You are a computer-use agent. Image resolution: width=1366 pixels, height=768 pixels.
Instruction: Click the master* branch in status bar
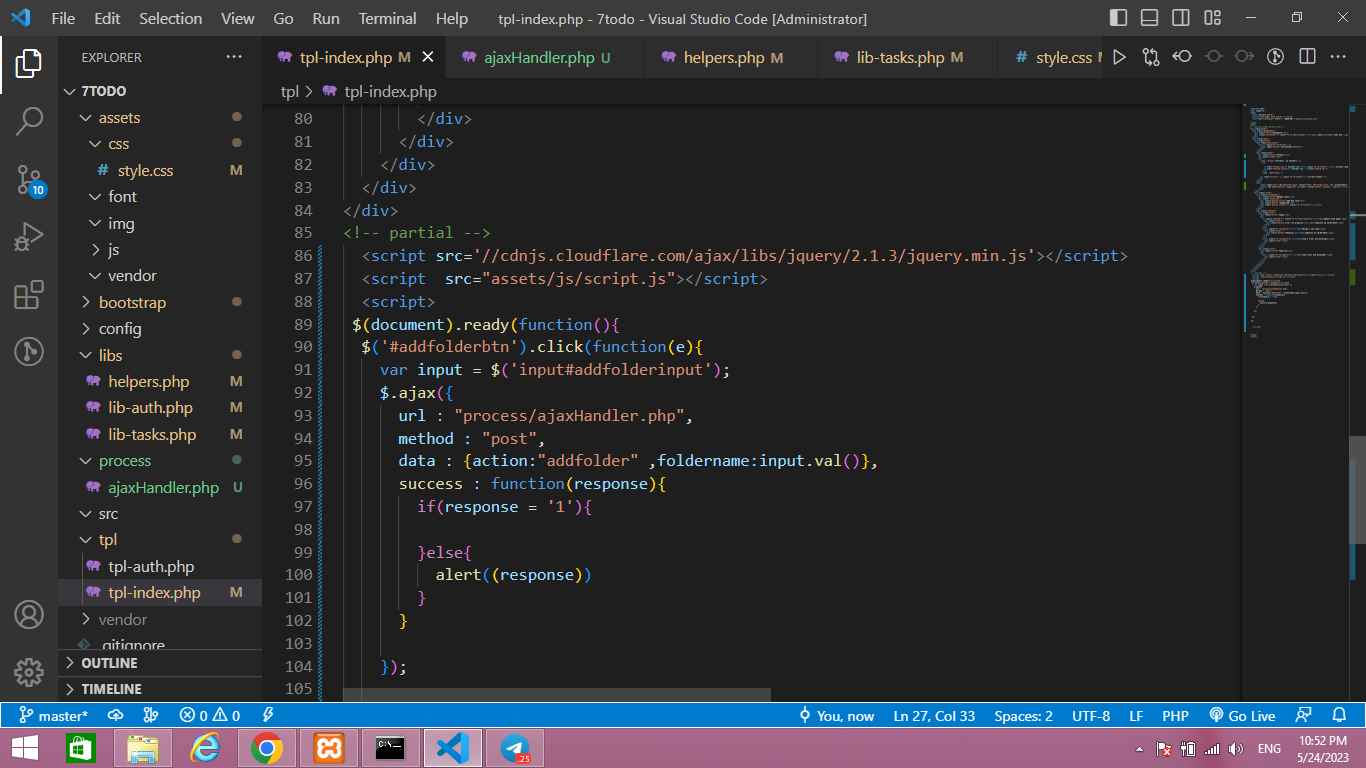[53, 716]
